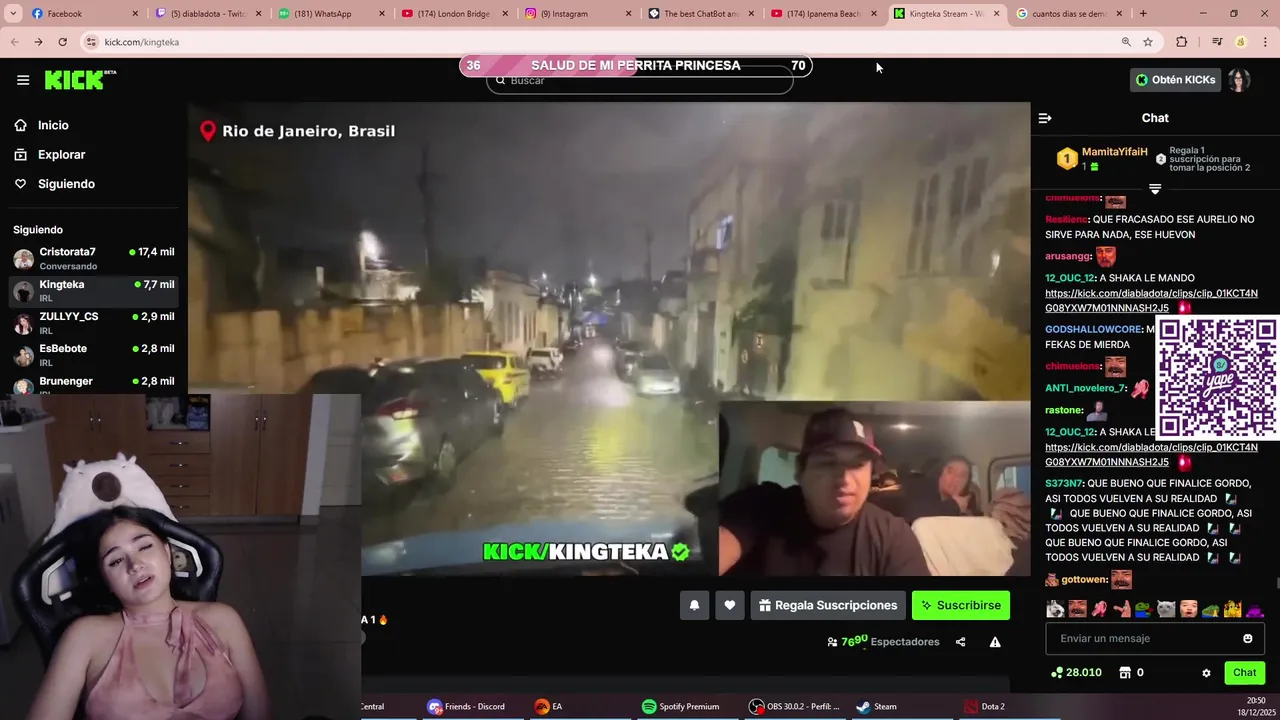1280x720 pixels.
Task: Click Regala Suscripciones button
Action: click(x=828, y=605)
